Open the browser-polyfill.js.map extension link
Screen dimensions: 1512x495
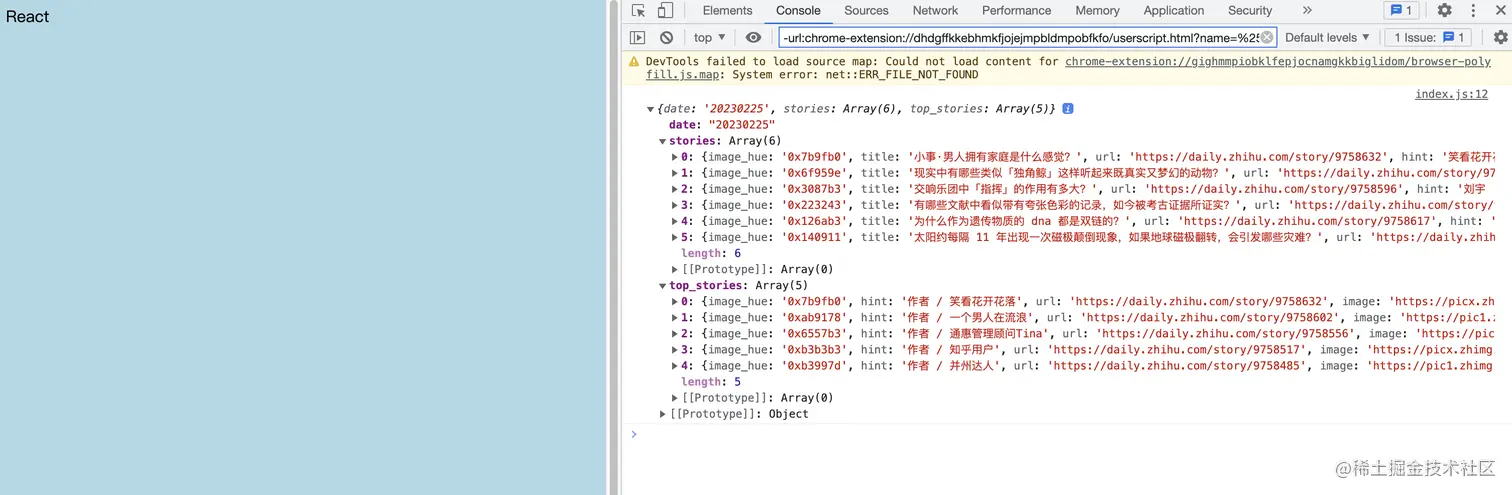pyautogui.click(x=1278, y=61)
